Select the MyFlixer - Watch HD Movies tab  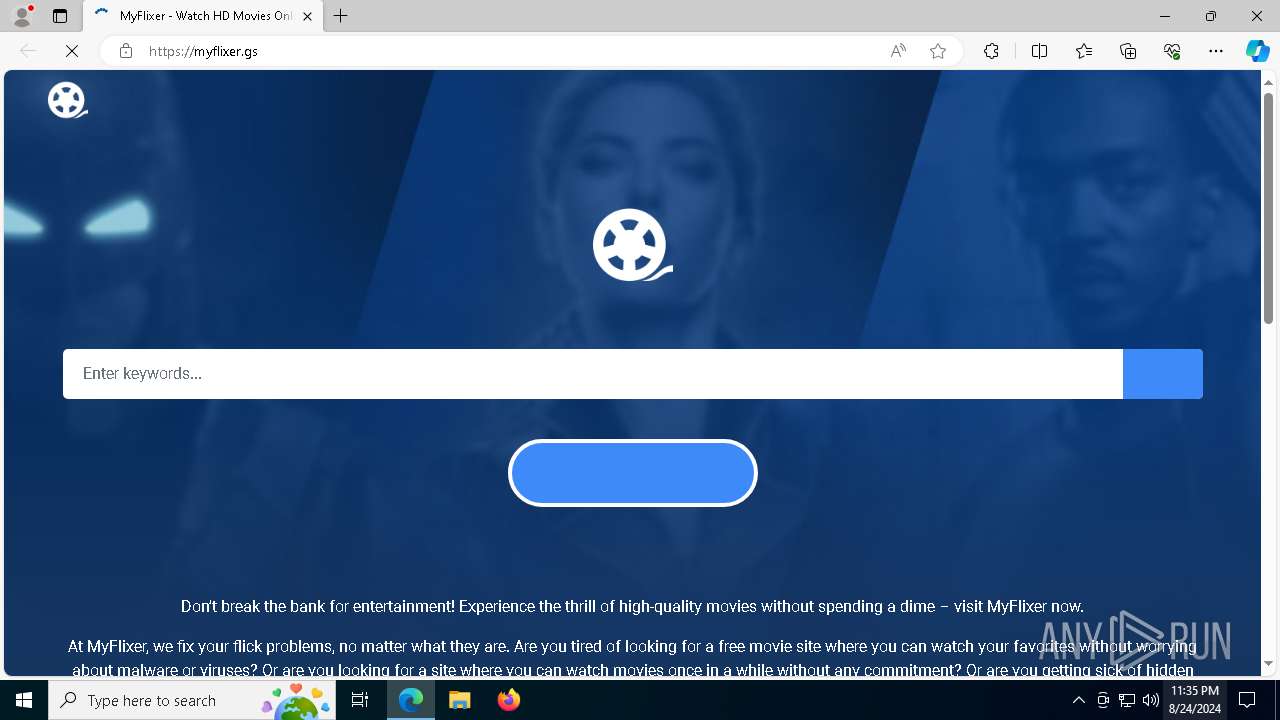tap(203, 16)
